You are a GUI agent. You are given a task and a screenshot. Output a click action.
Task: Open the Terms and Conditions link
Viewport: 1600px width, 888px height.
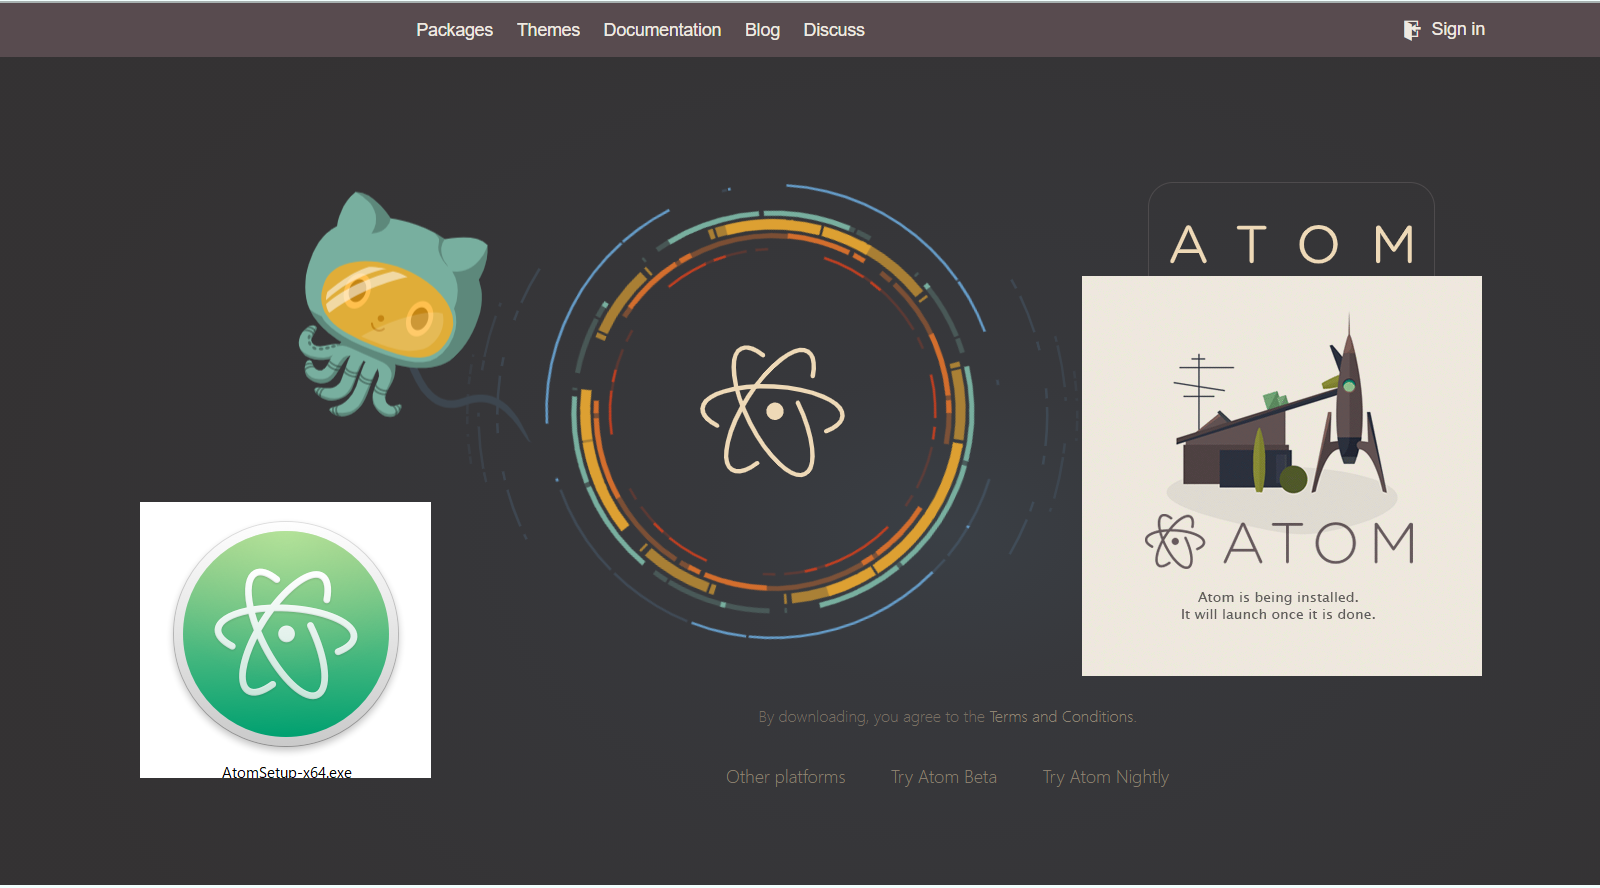(1062, 717)
